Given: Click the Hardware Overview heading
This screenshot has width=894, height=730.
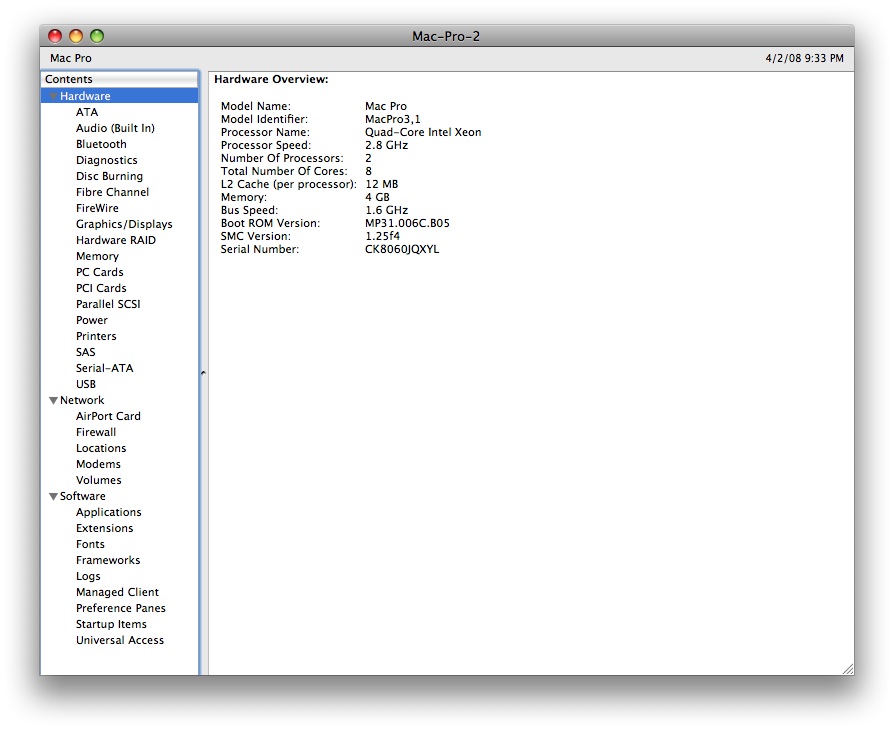Looking at the screenshot, I should (x=271, y=79).
